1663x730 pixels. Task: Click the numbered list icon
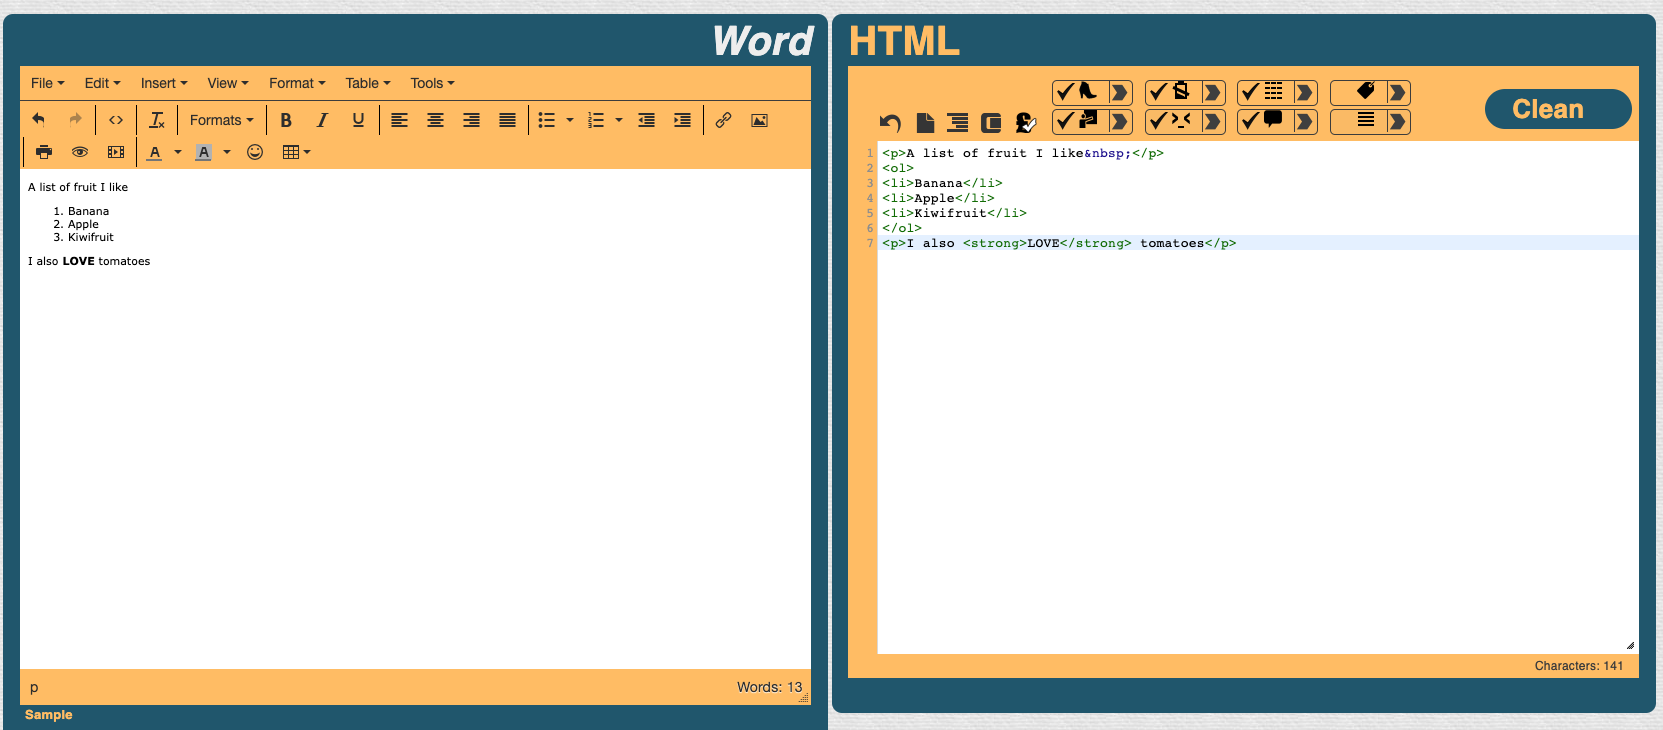(x=595, y=120)
